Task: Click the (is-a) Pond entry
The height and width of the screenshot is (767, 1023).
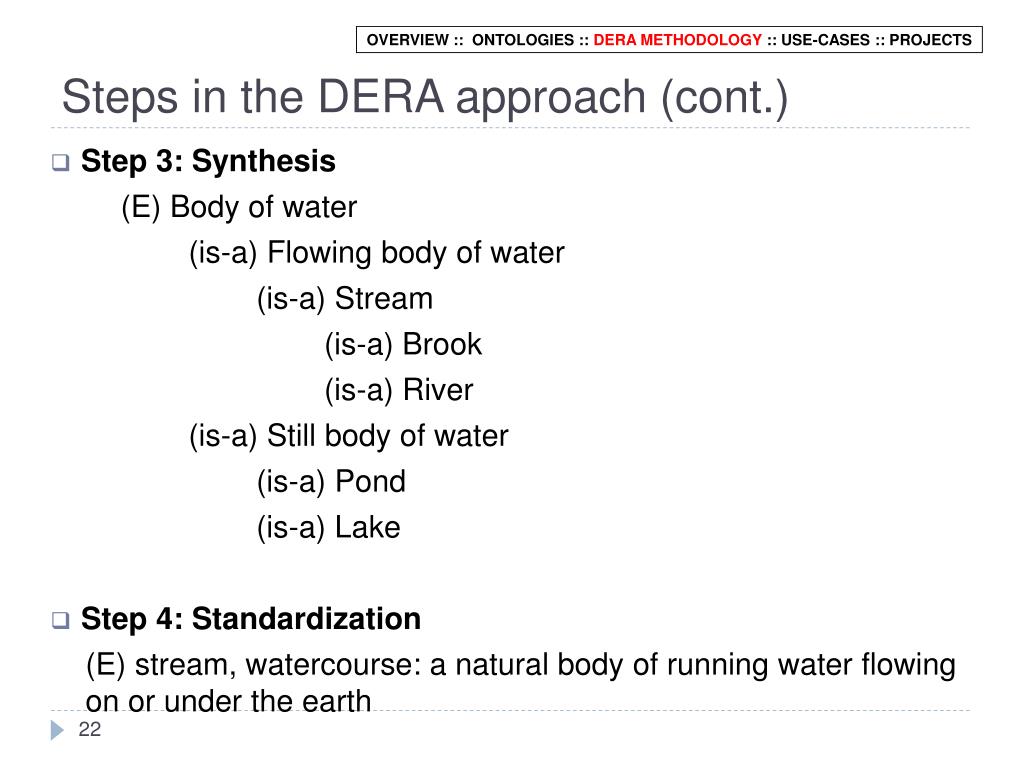Action: click(331, 482)
